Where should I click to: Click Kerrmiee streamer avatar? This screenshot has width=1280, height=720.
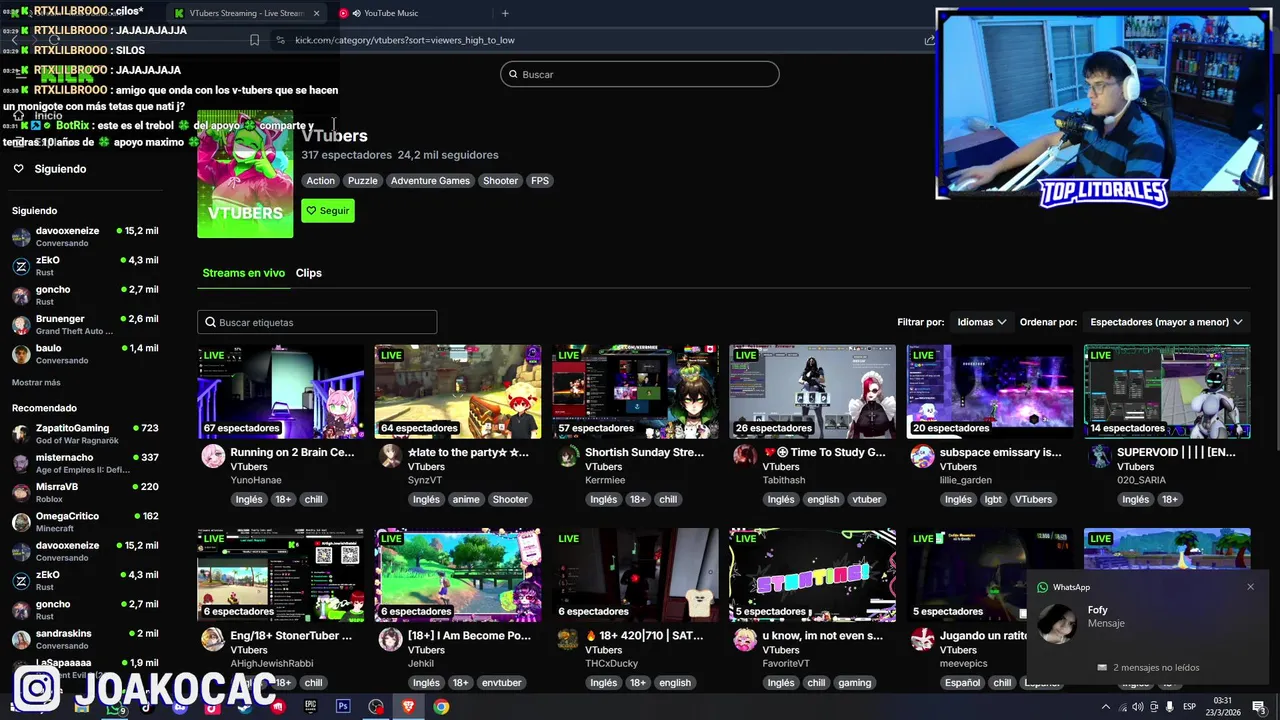click(568, 457)
